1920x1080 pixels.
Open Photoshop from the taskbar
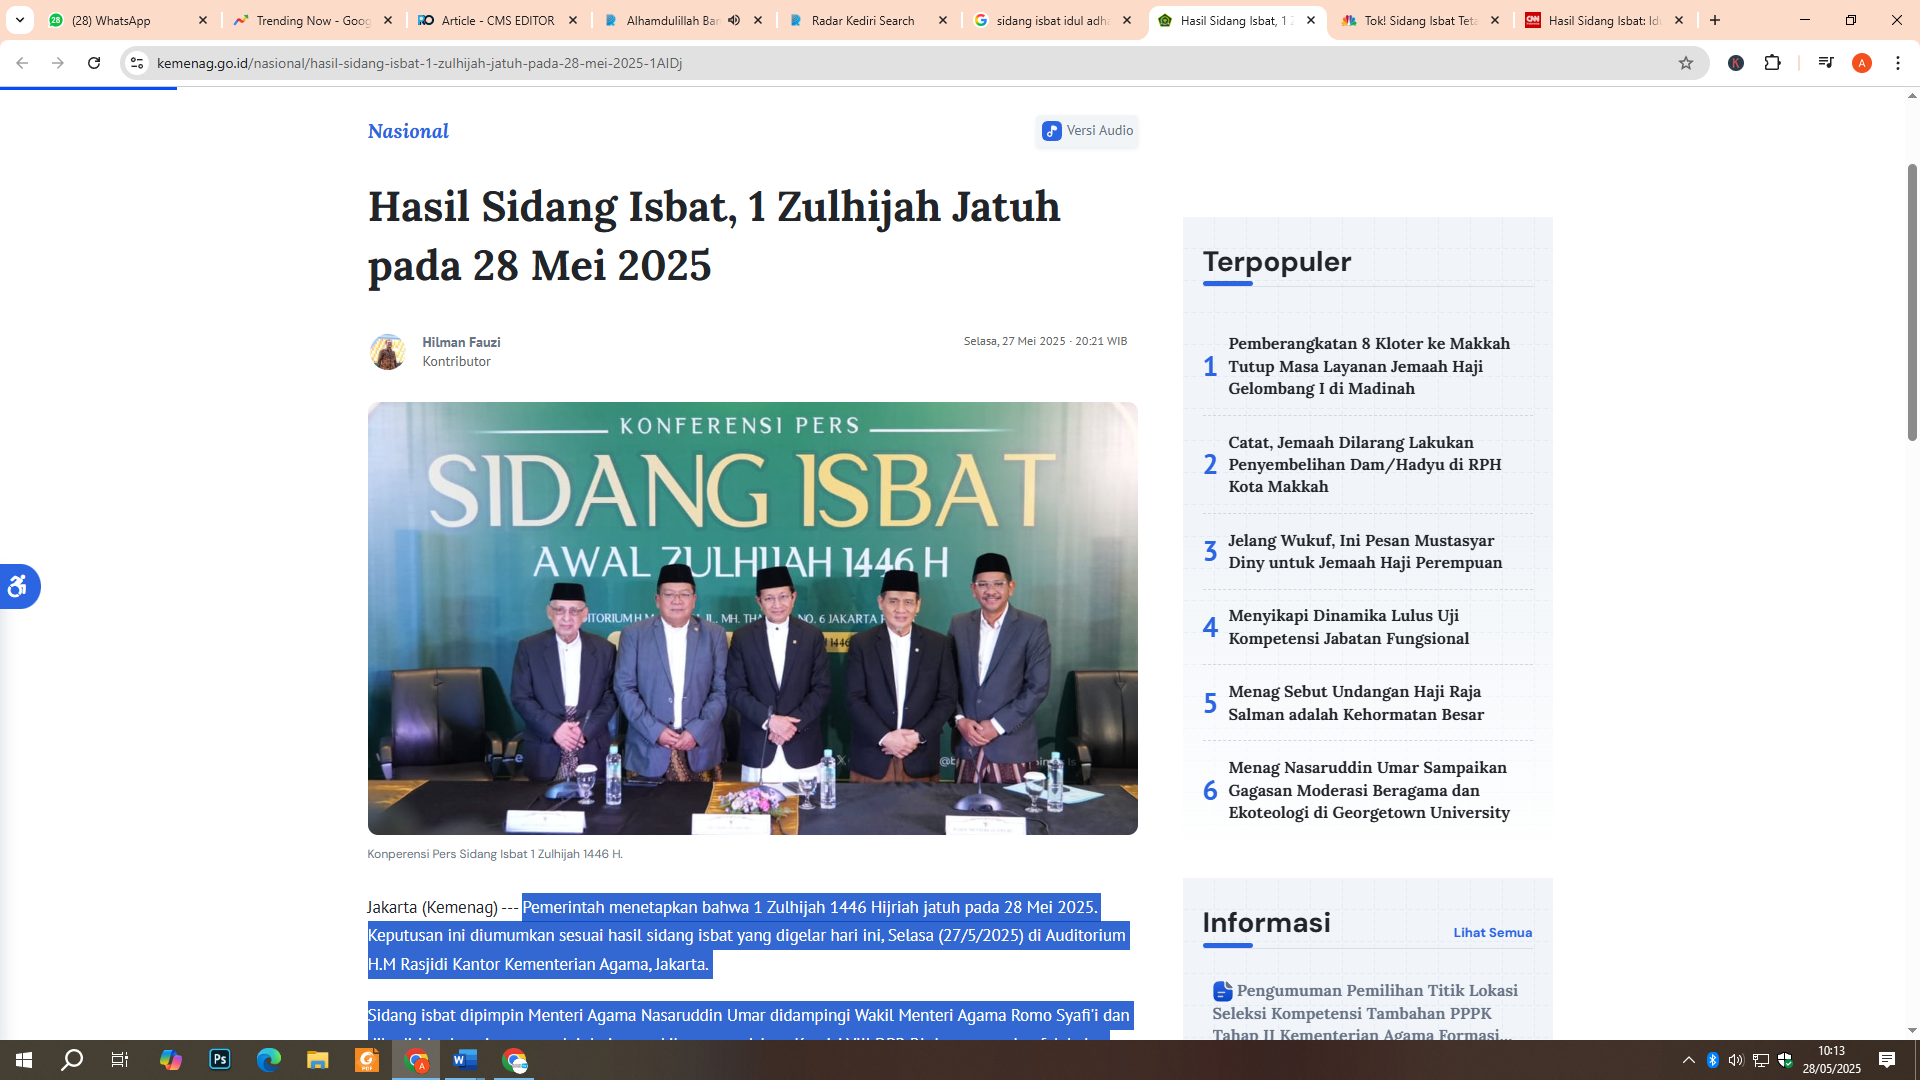point(219,1060)
